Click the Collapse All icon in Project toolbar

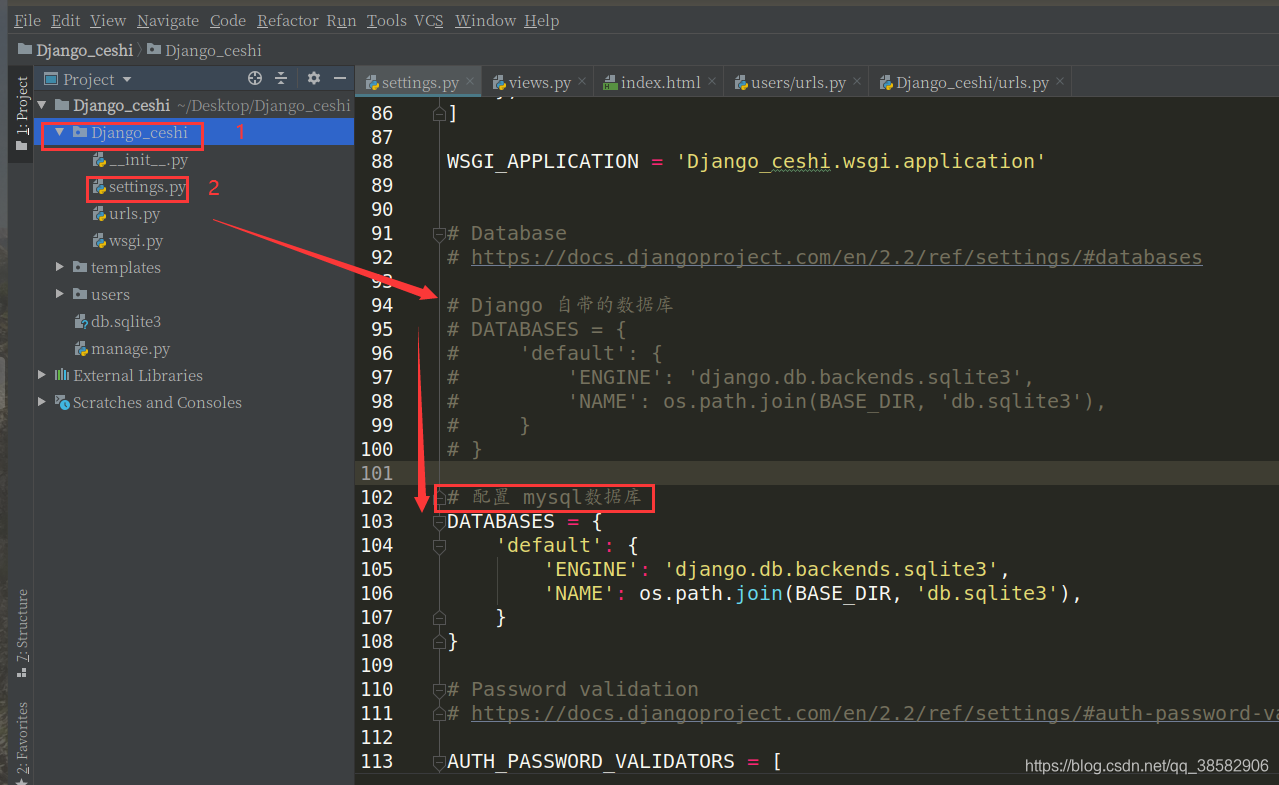pos(281,78)
